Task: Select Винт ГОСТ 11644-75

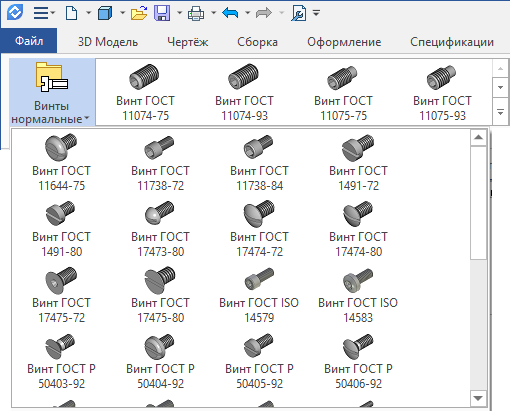Action: tap(61, 163)
